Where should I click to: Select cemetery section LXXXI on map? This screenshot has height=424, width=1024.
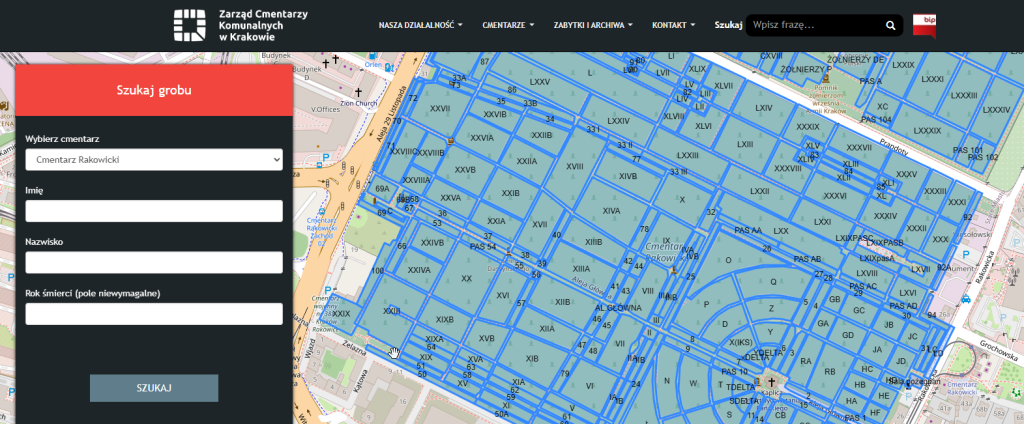pos(933,78)
